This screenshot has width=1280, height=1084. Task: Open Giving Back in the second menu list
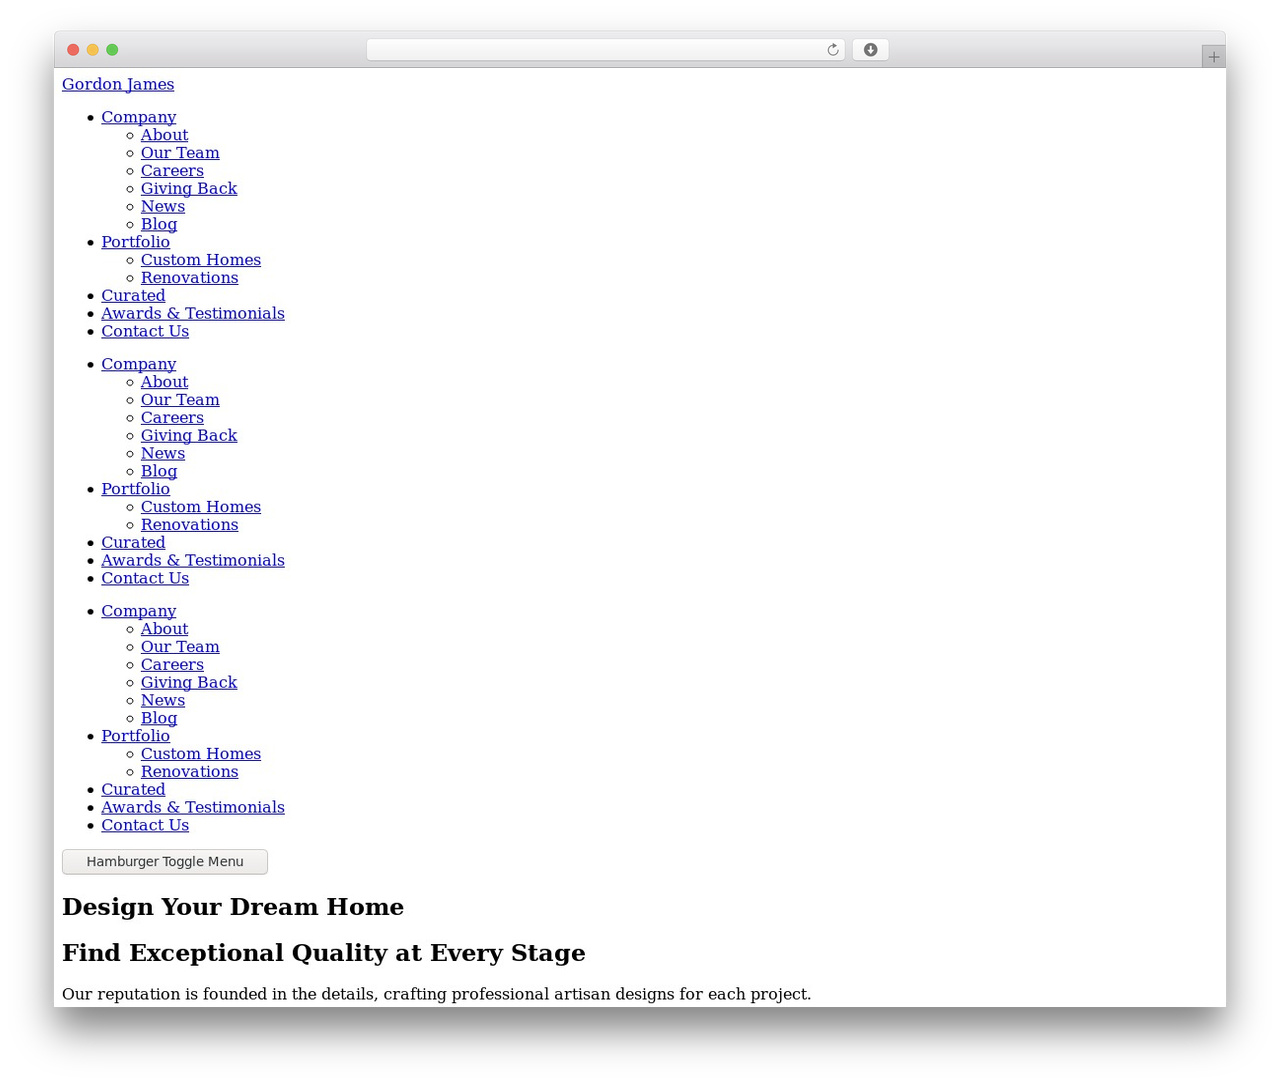(189, 436)
